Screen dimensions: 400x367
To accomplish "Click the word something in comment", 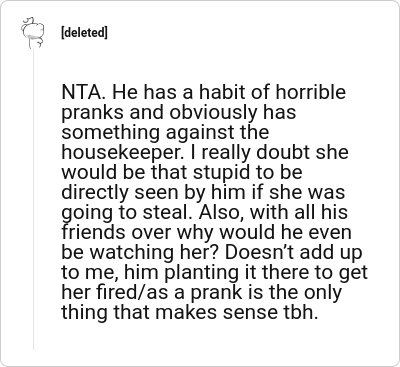I will coord(111,133).
